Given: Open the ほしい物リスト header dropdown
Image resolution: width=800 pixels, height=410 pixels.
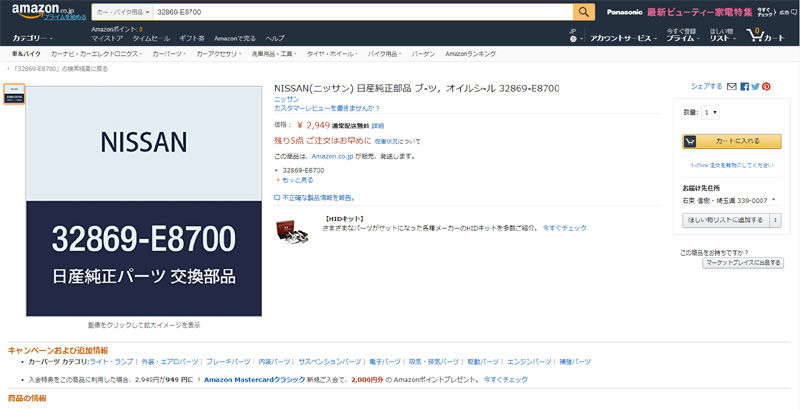Looking at the screenshot, I should [x=722, y=35].
